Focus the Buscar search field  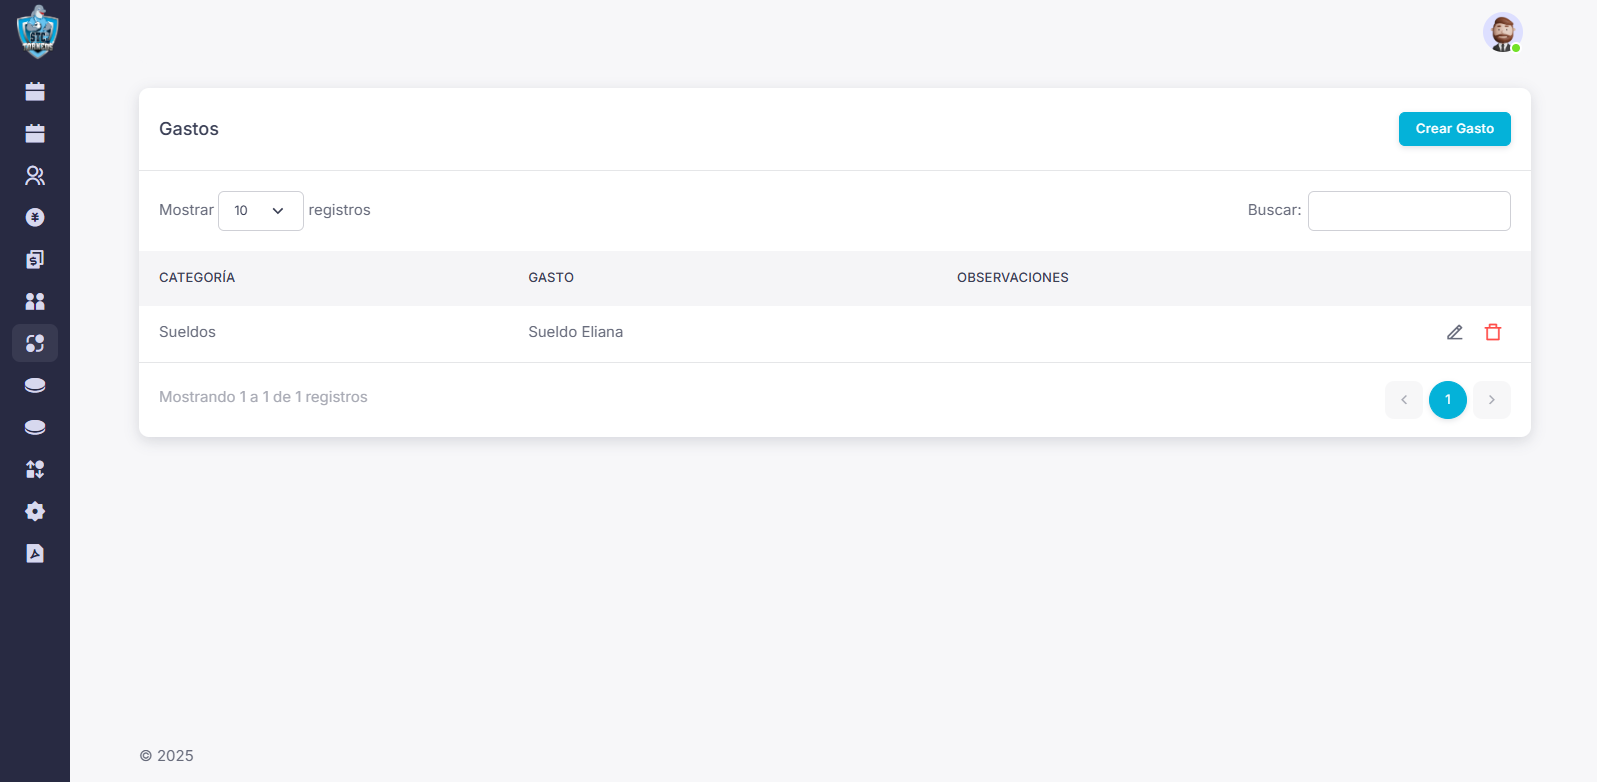tap(1408, 211)
